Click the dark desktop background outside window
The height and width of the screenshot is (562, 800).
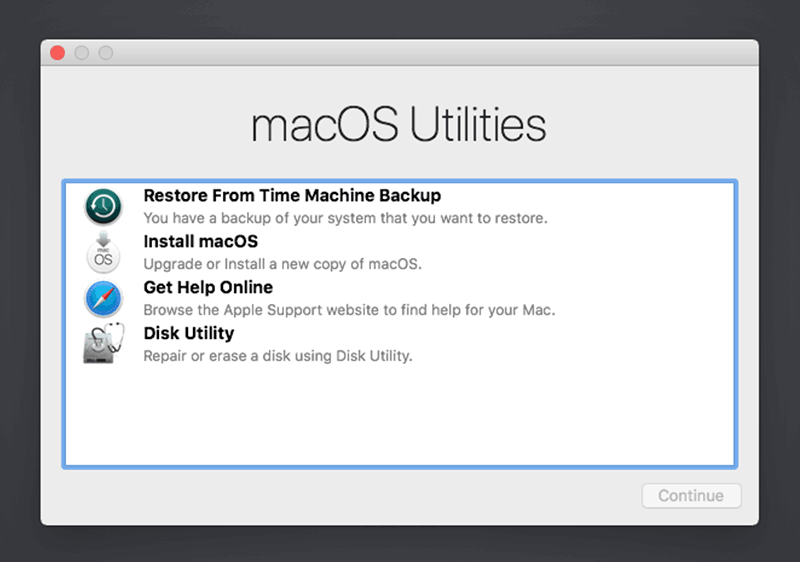point(399,544)
